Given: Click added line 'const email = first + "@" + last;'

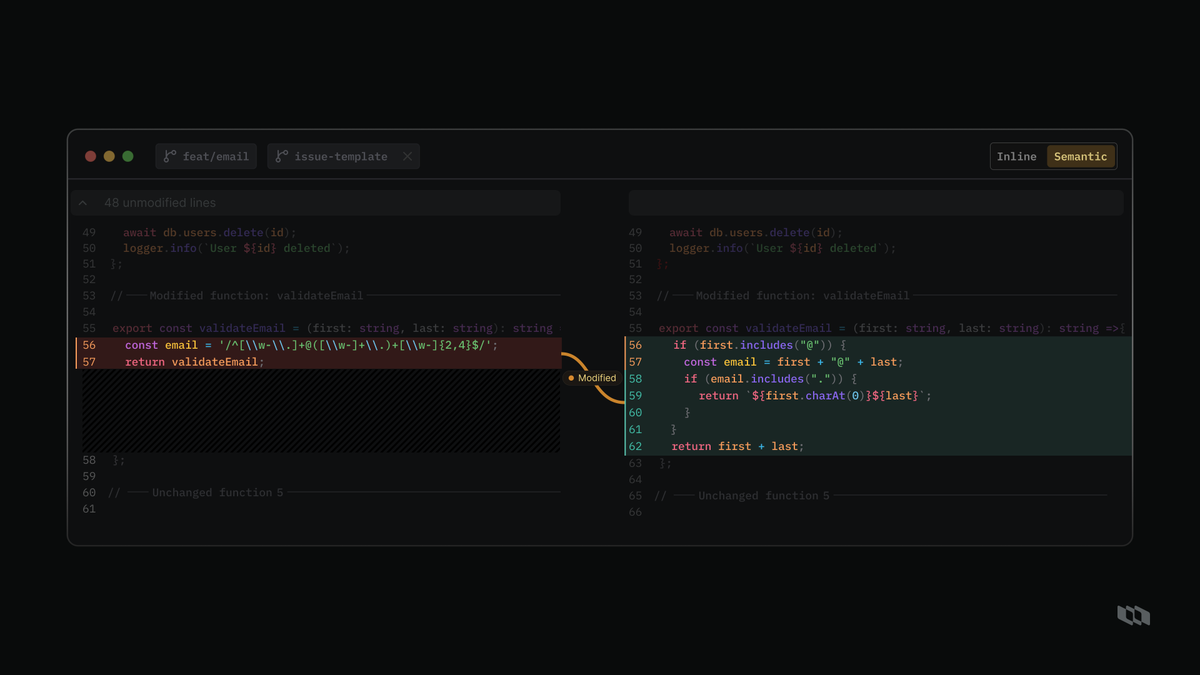Looking at the screenshot, I should [878, 362].
